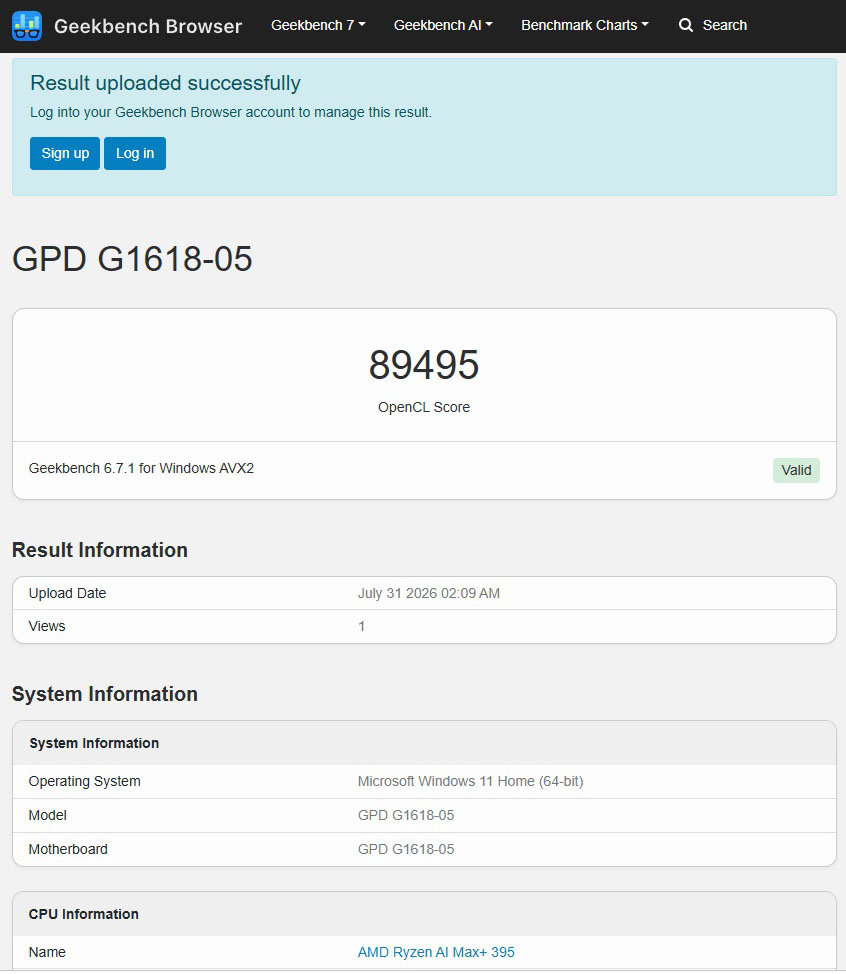Click the Valid status badge
The image size is (846, 974).
pos(796,470)
